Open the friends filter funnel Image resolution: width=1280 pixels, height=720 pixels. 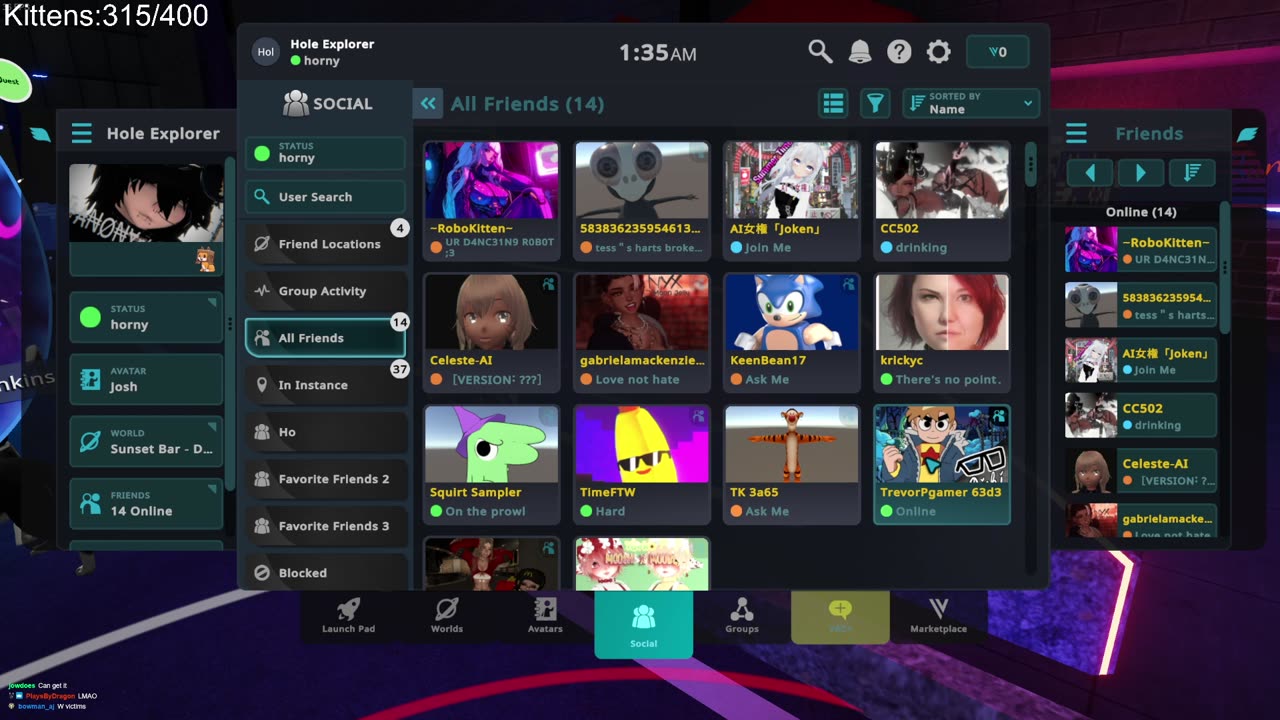click(875, 103)
